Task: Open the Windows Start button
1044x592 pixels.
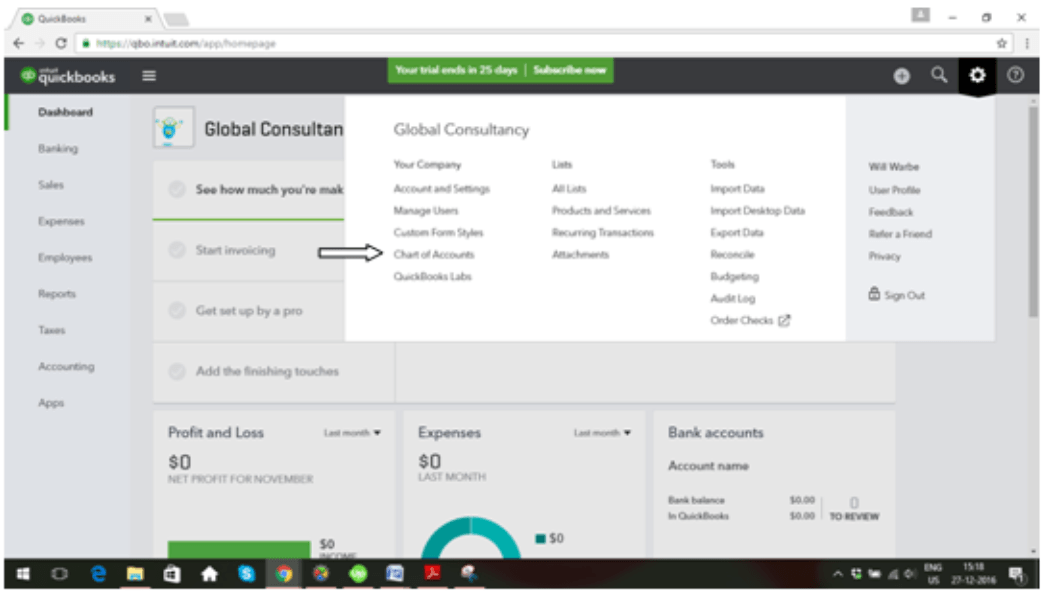Action: point(23,574)
